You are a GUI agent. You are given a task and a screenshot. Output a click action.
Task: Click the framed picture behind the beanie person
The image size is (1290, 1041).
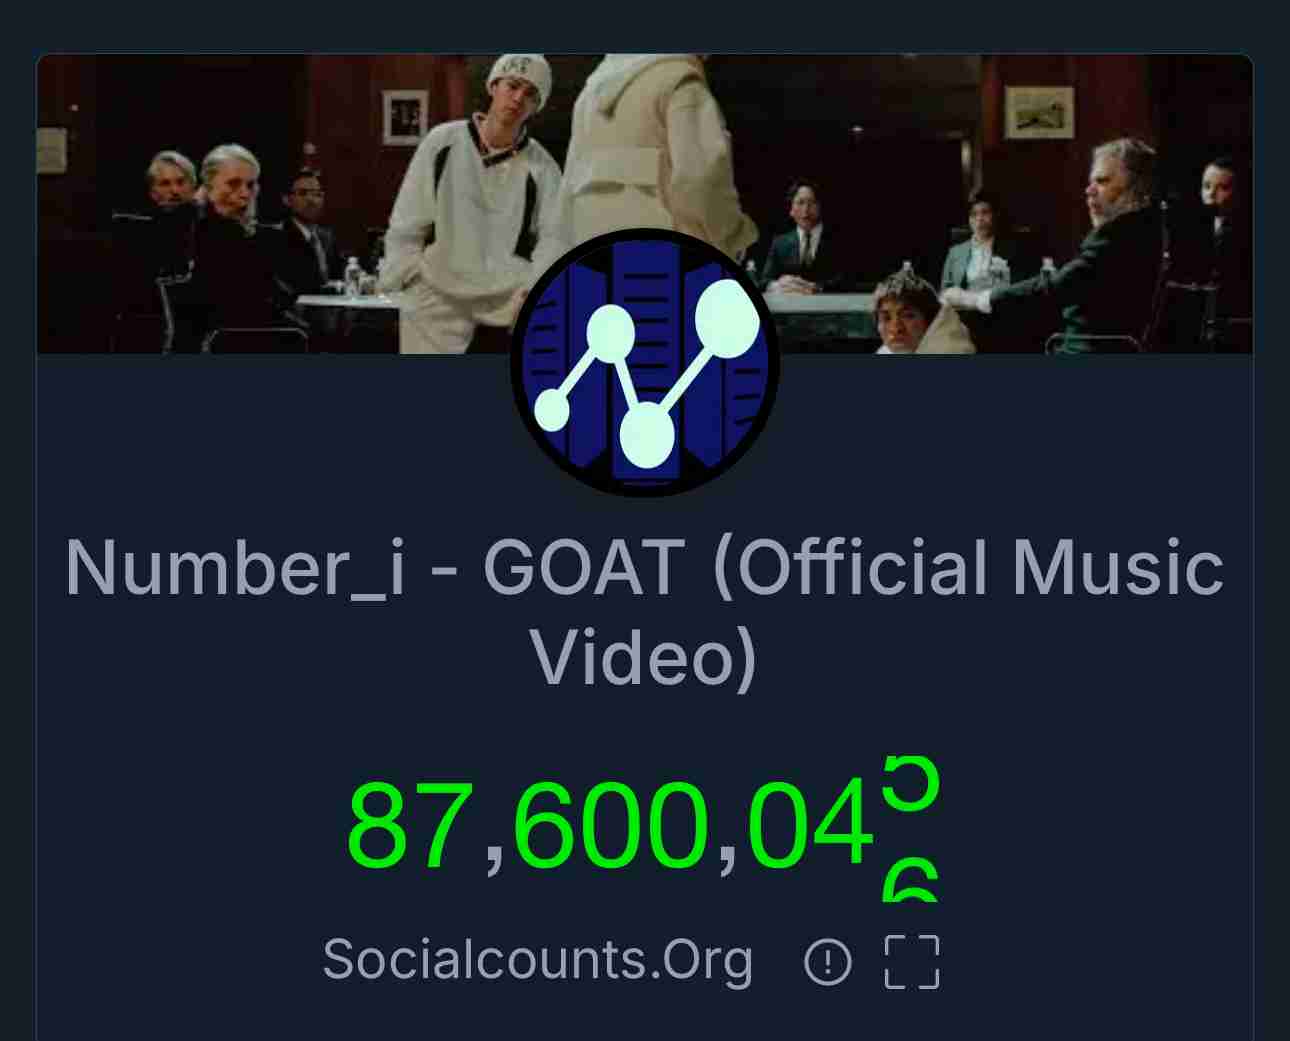(x=405, y=117)
